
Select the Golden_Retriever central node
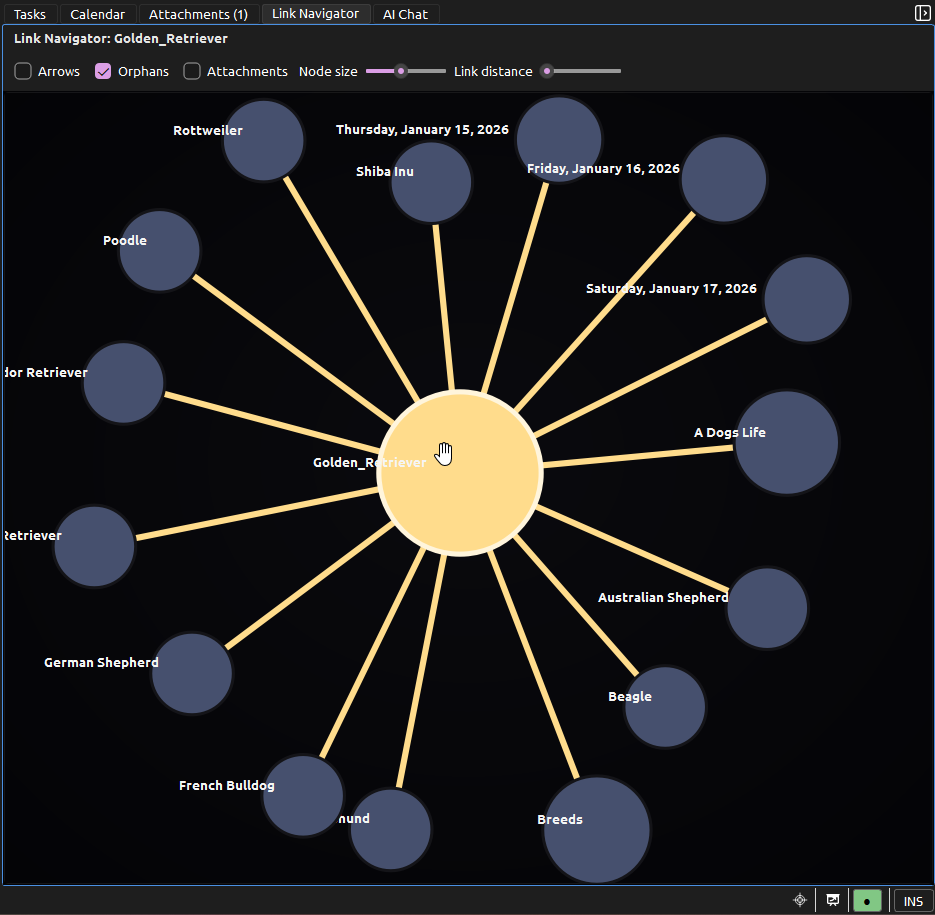pos(460,470)
